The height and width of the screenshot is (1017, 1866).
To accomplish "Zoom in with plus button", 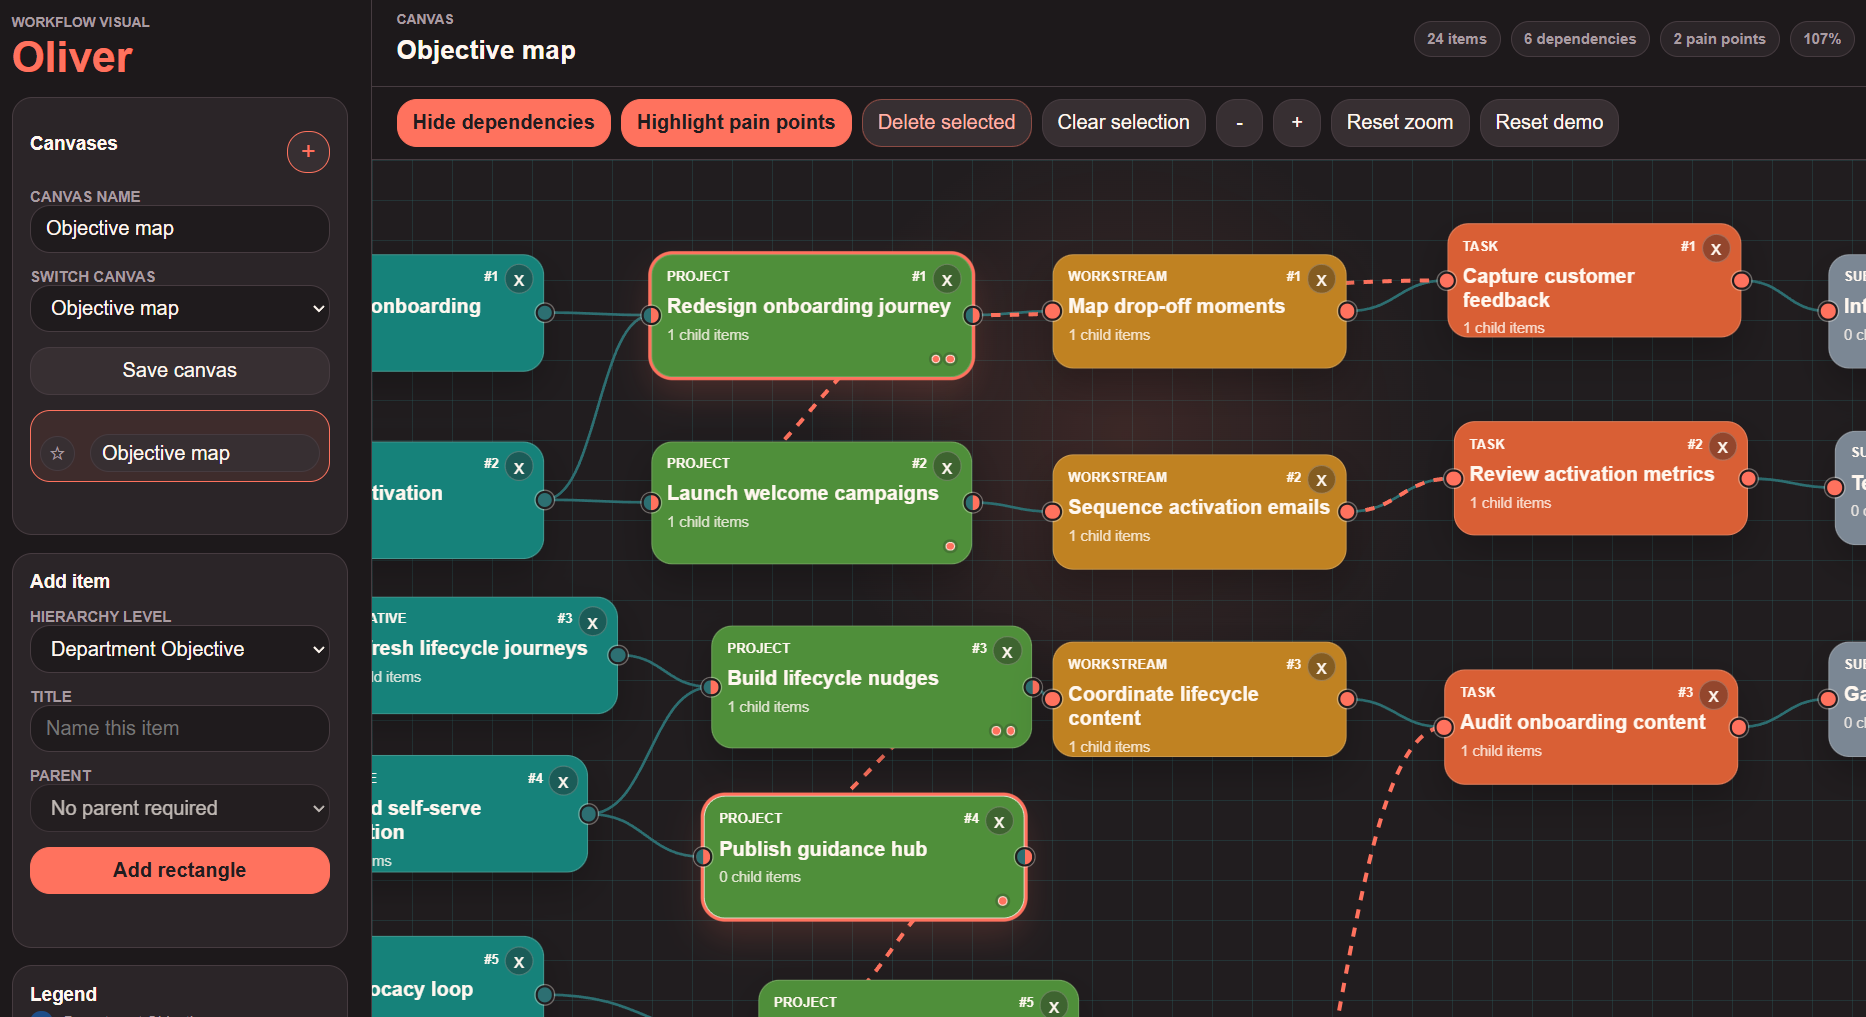I will point(1297,122).
